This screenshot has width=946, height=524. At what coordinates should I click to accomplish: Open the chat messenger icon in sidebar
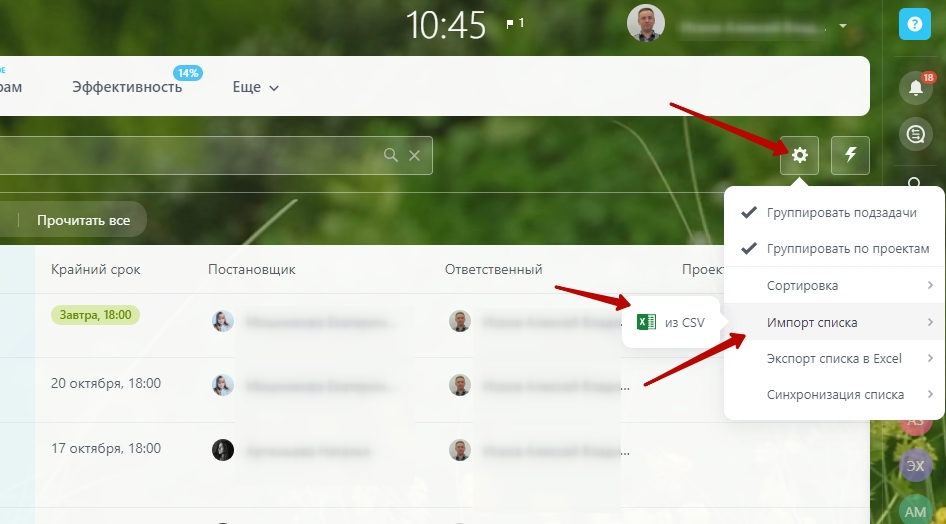916,134
